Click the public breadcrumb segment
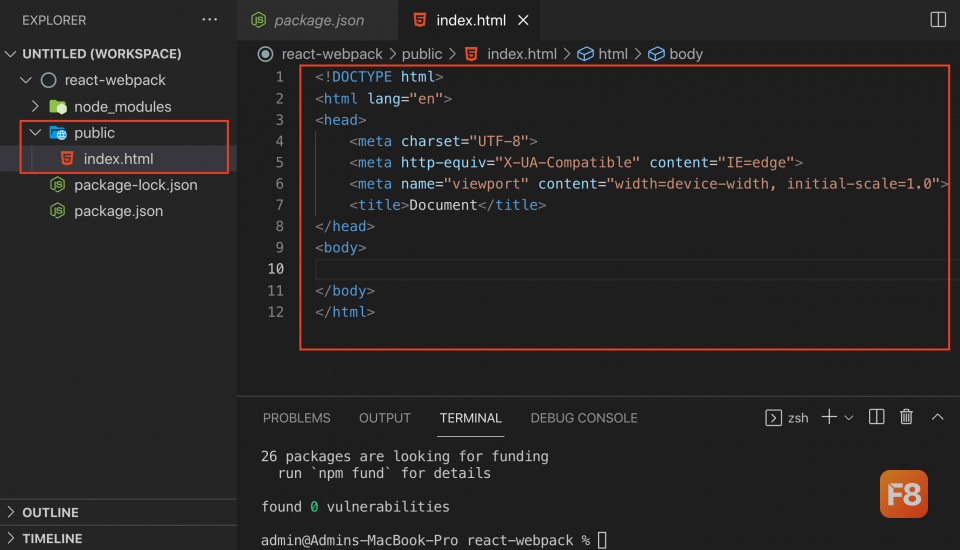Viewport: 960px width, 550px height. pyautogui.click(x=422, y=54)
